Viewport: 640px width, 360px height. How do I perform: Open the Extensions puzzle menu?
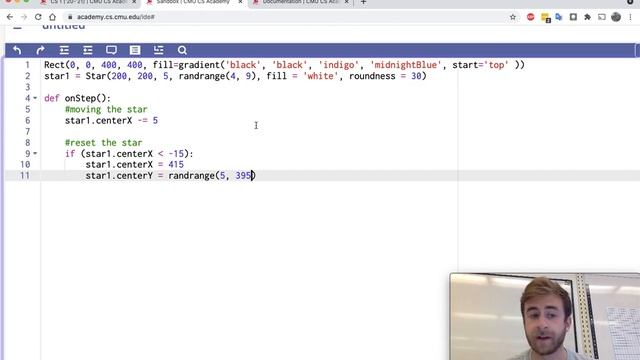tap(587, 17)
